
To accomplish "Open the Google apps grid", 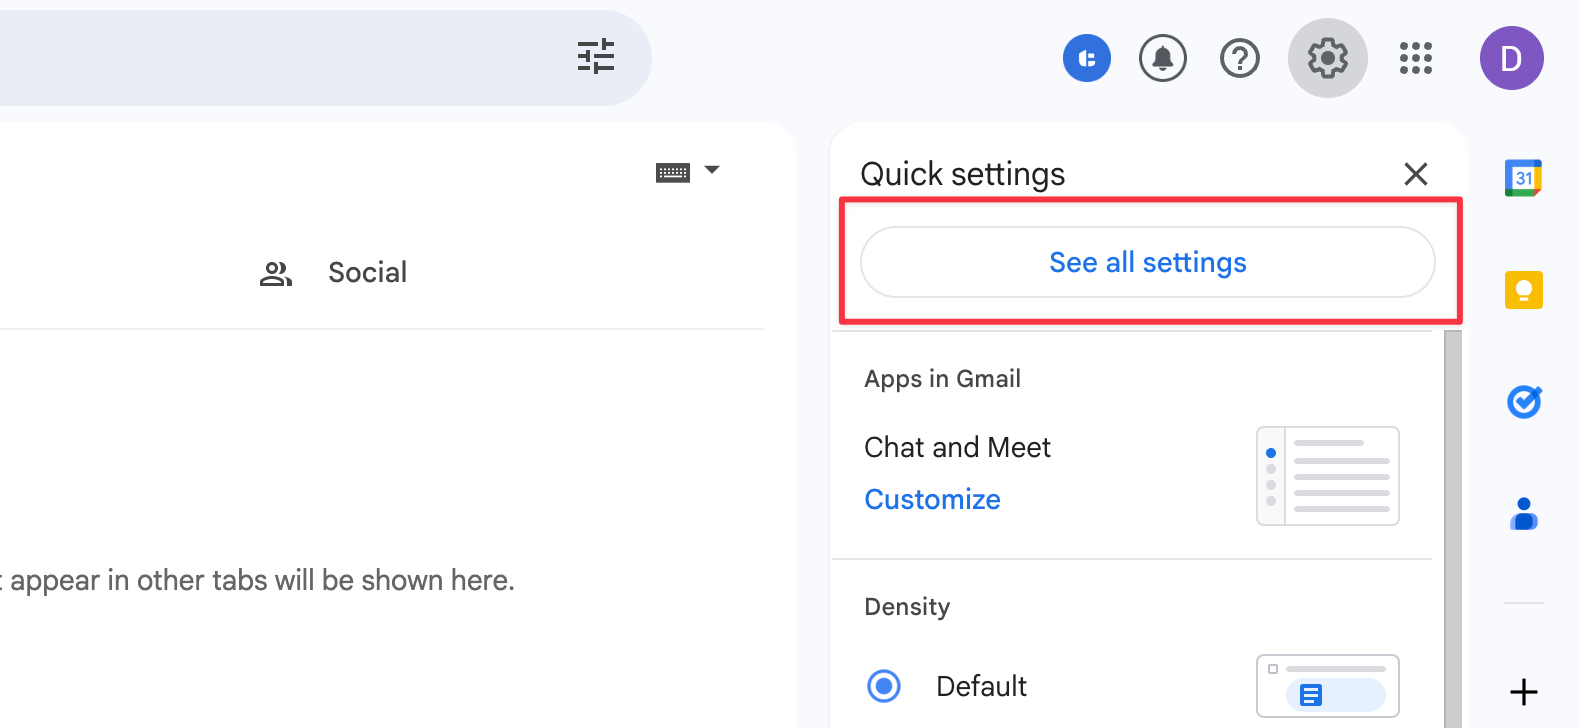I will 1416,58.
